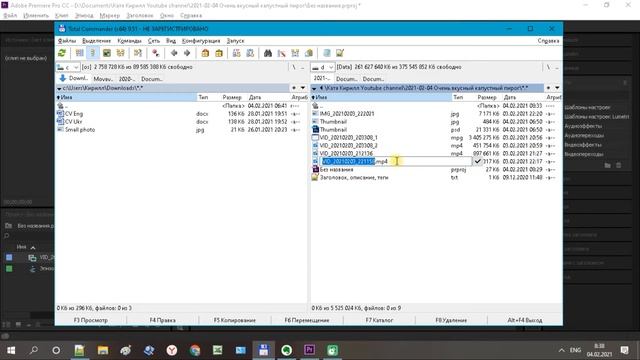
Task: Confirm rename with the checkmark button
Action: pyautogui.click(x=478, y=161)
